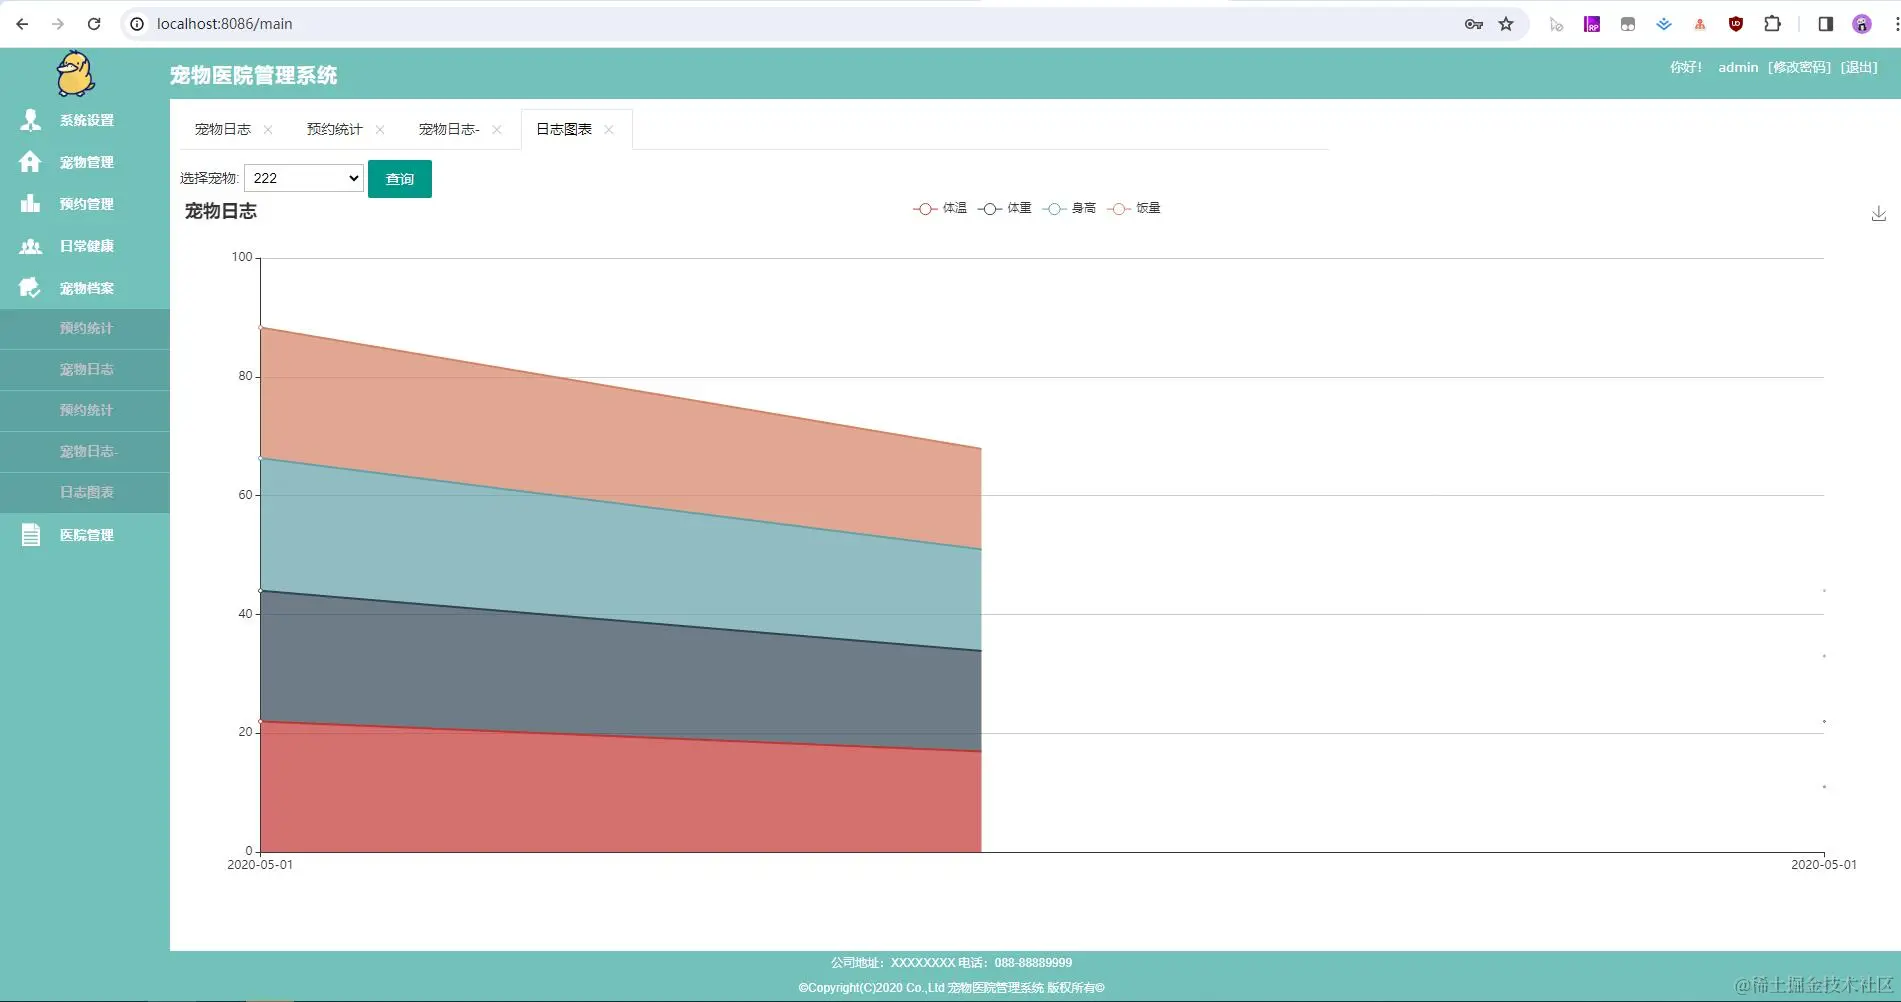The width and height of the screenshot is (1901, 1002).
Task: Expand the 医院管理 sidebar menu
Action: point(85,535)
